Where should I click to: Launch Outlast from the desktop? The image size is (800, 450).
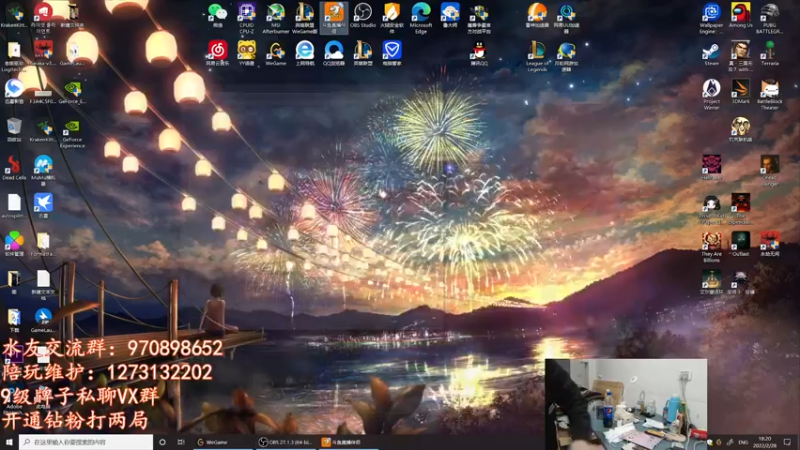[740, 244]
